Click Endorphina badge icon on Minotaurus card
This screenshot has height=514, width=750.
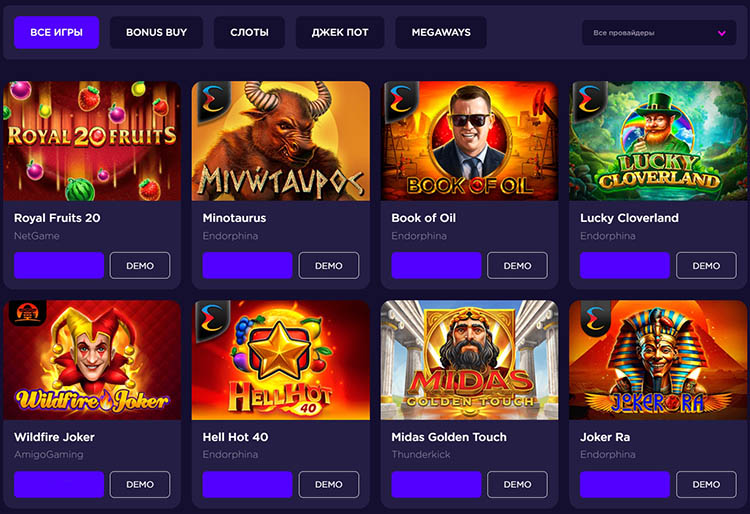[x=209, y=100]
